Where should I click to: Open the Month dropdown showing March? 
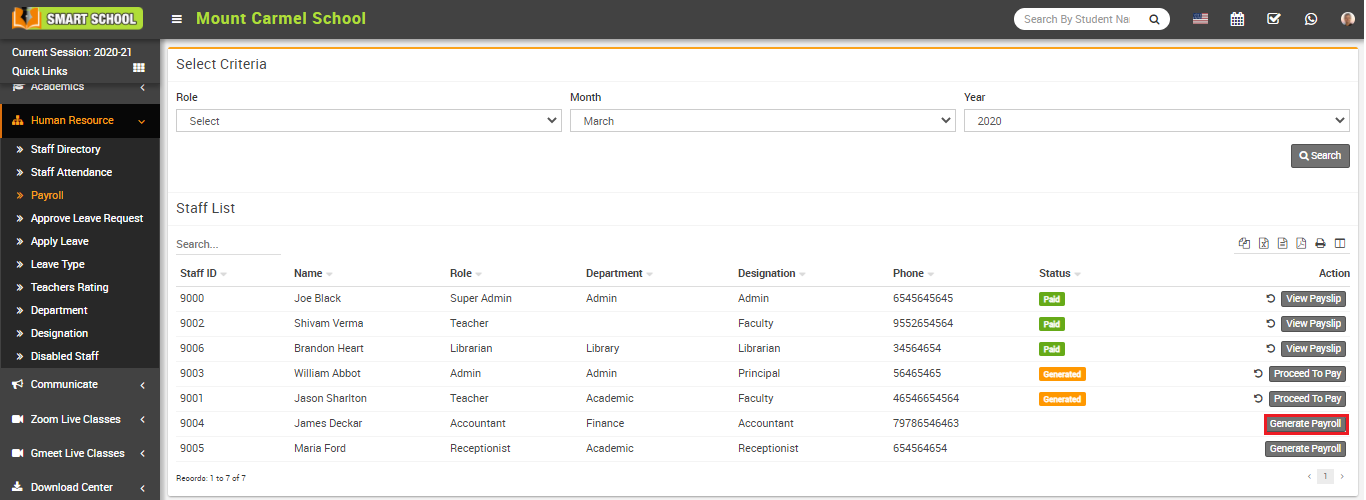(763, 121)
